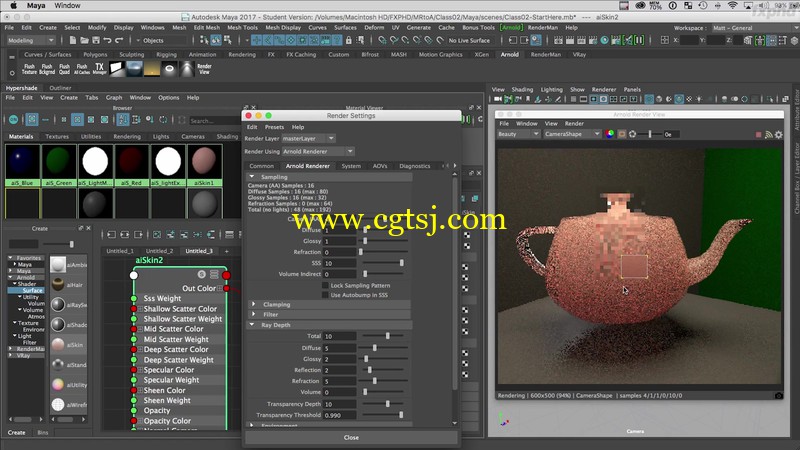This screenshot has height=450, width=800.
Task: Collapse the Ray Depth section
Action: pos(252,325)
